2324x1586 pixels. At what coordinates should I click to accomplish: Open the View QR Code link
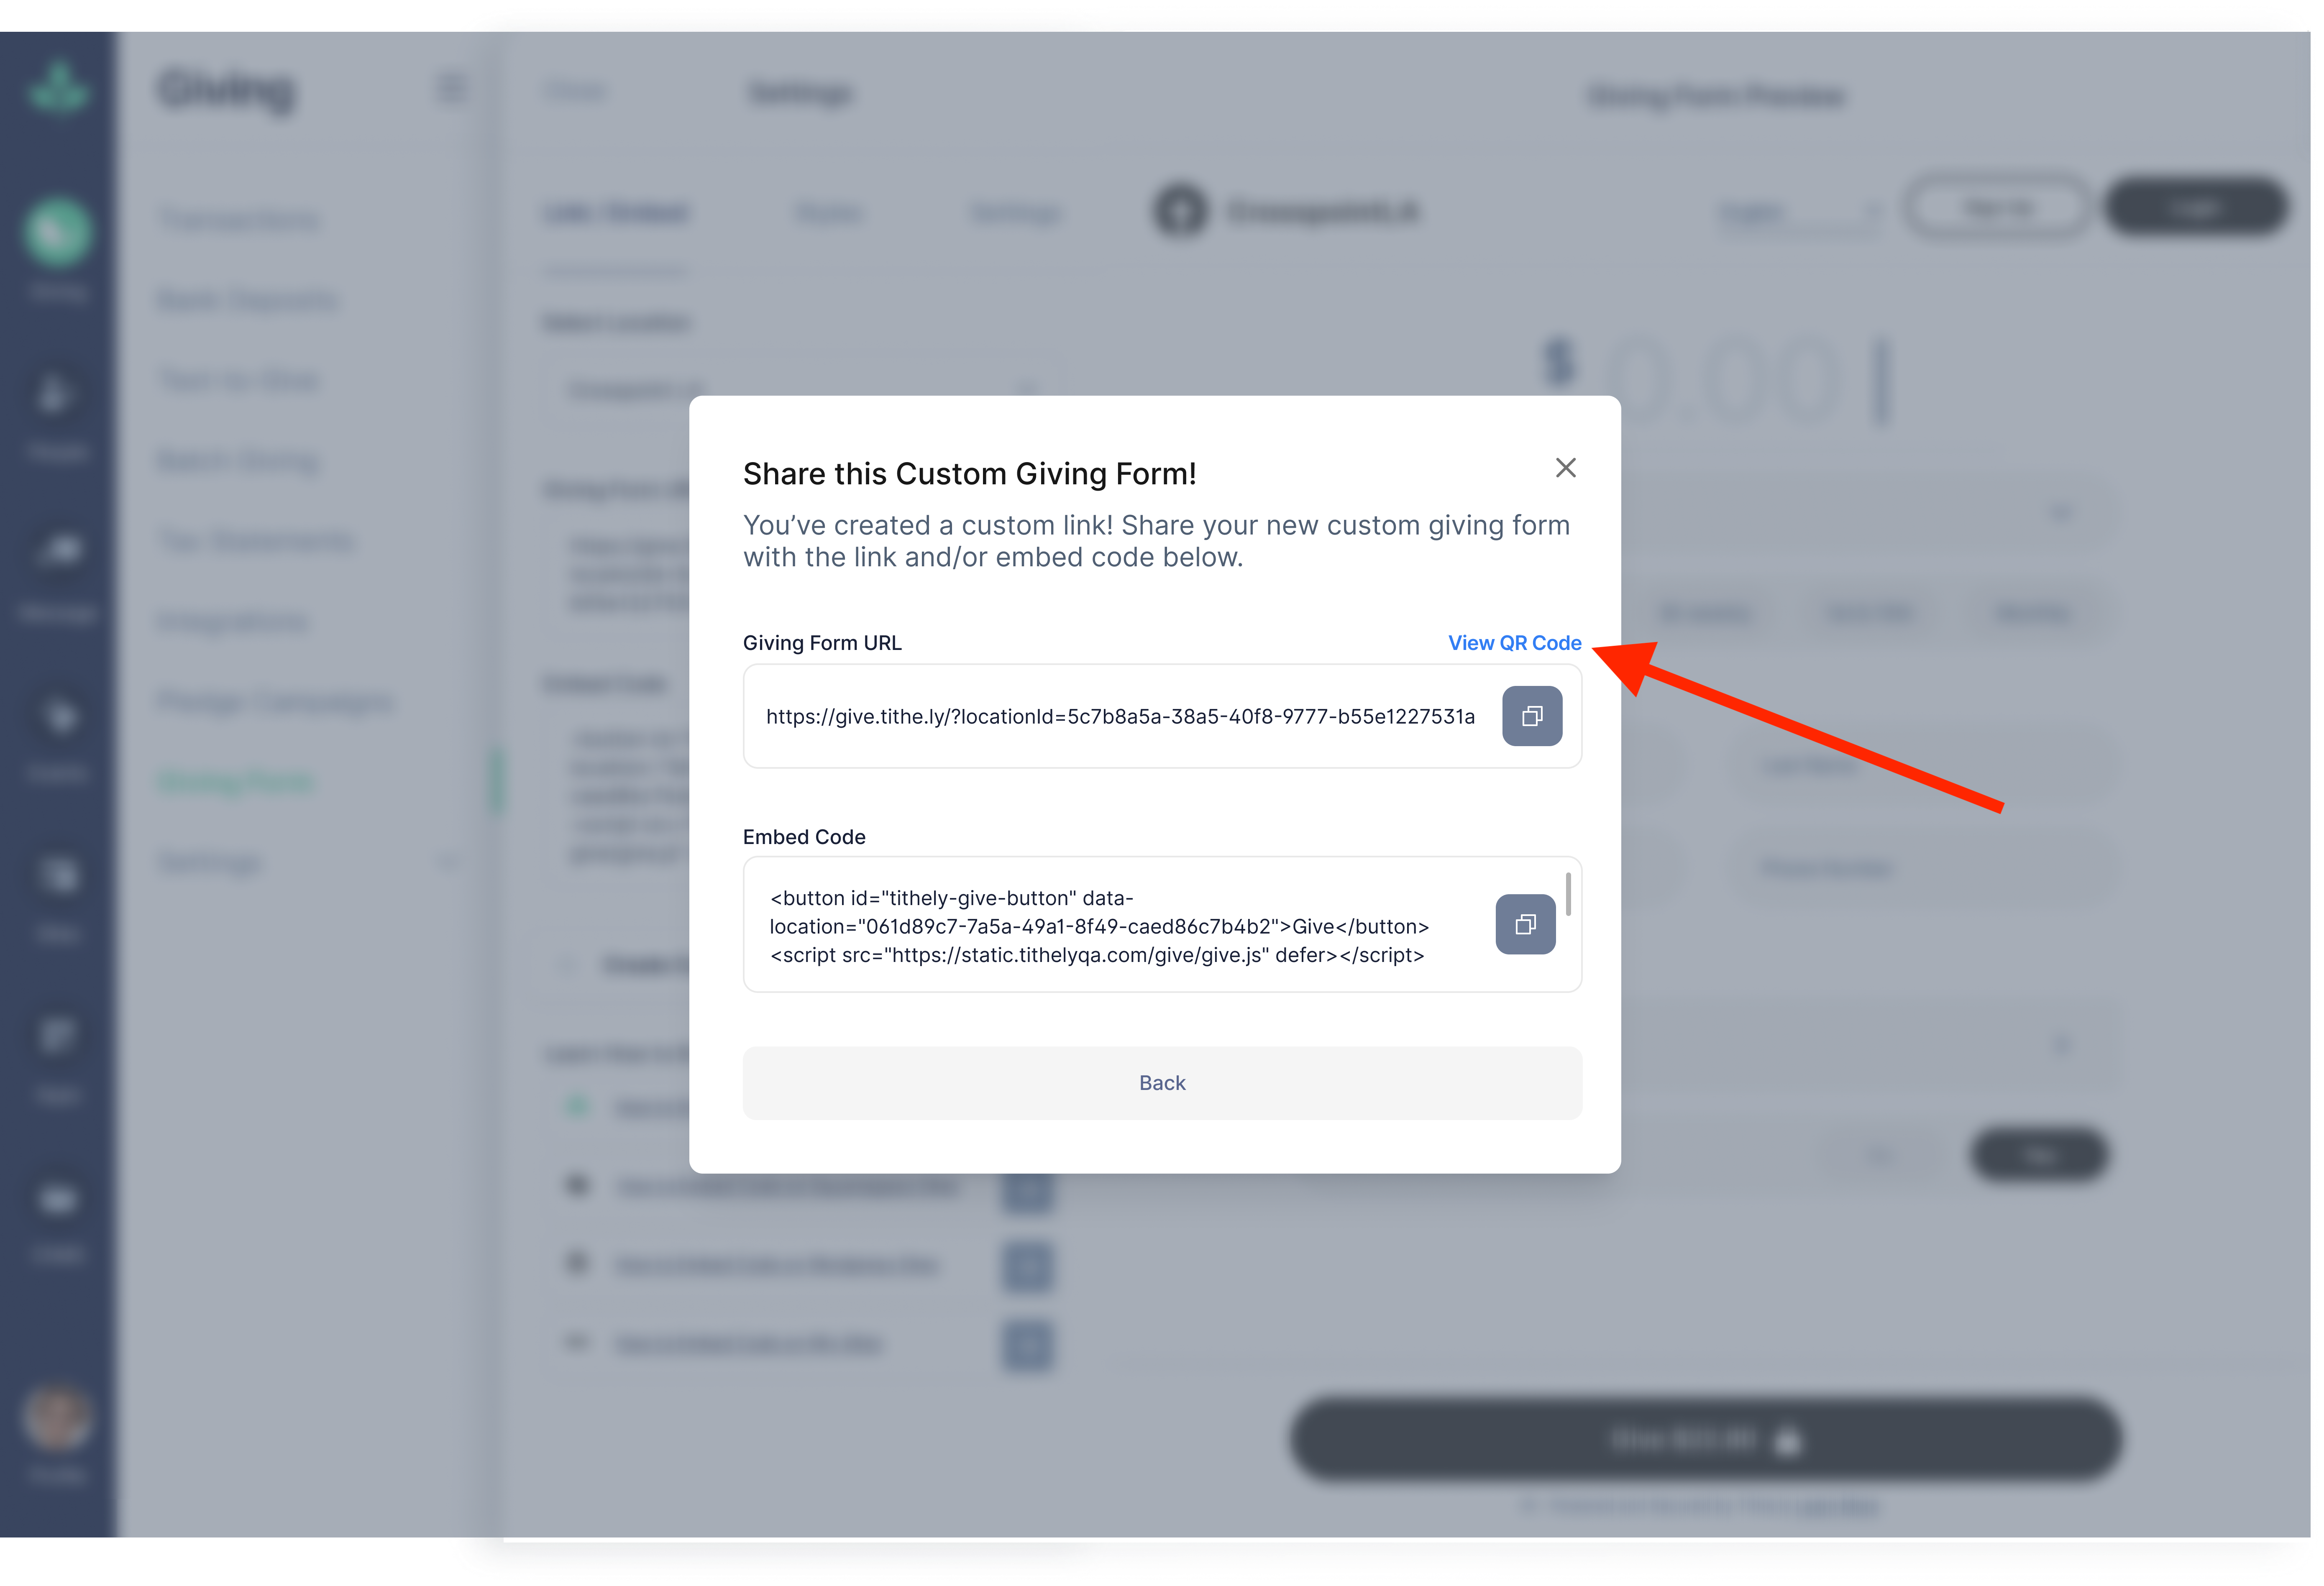coord(1514,643)
